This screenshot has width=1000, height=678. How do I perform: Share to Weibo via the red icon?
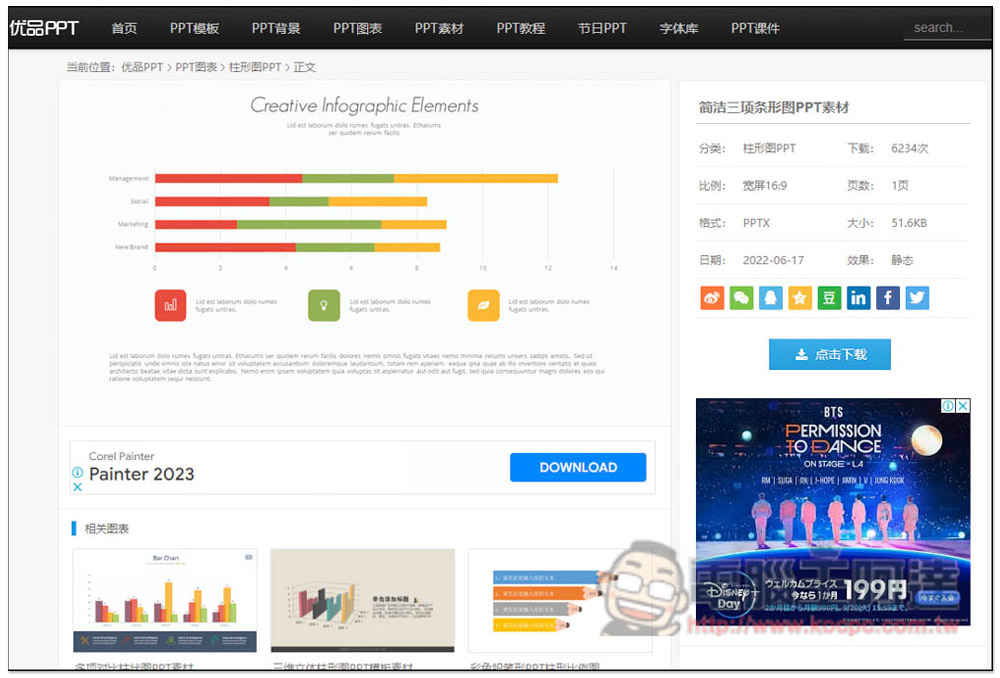point(712,298)
